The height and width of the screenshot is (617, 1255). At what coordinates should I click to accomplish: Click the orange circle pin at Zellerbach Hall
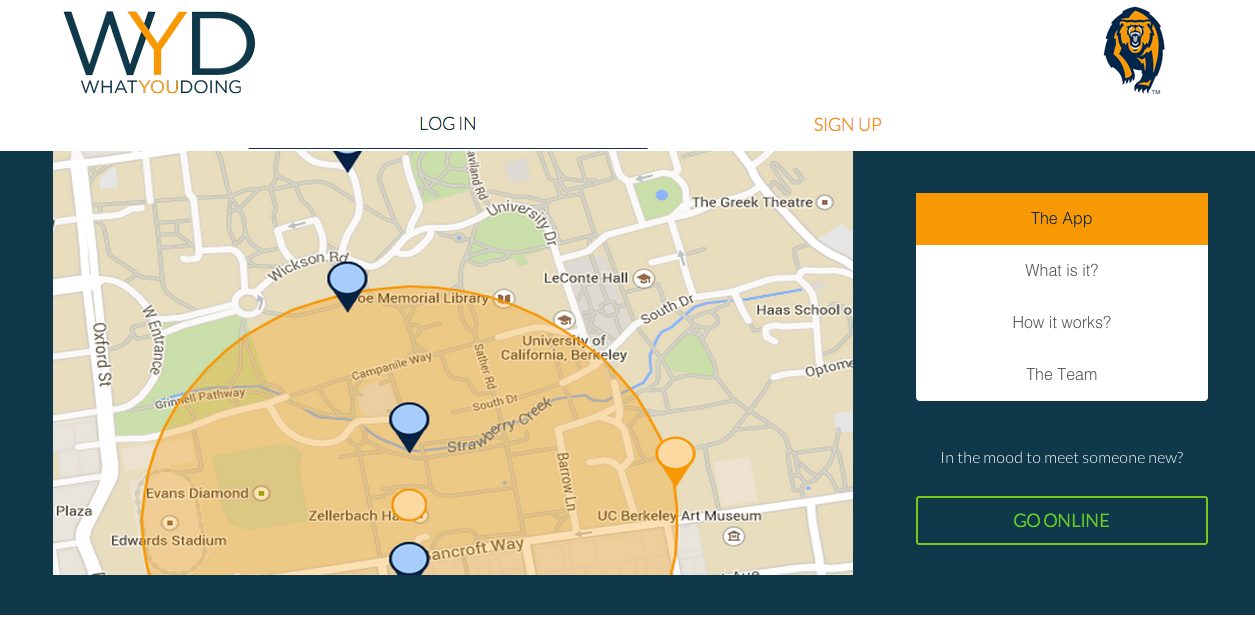tap(409, 505)
